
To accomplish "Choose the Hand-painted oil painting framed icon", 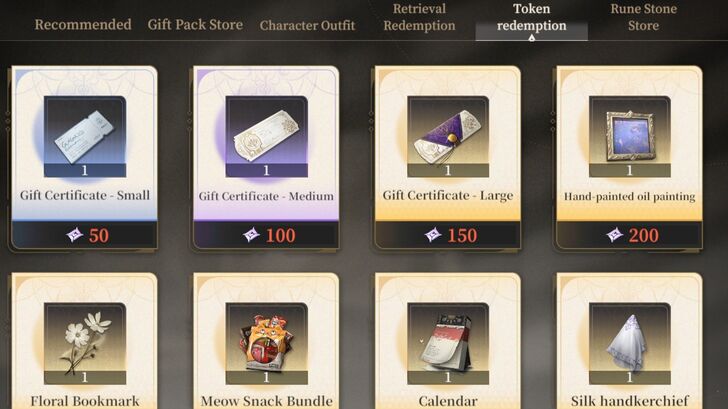I will (630, 136).
